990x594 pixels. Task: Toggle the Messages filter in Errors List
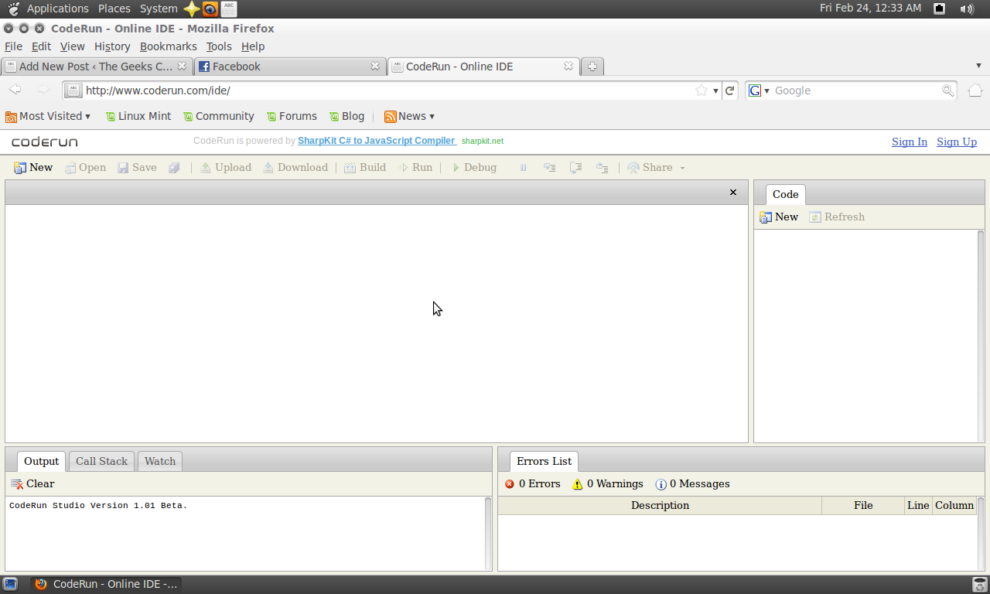(693, 484)
